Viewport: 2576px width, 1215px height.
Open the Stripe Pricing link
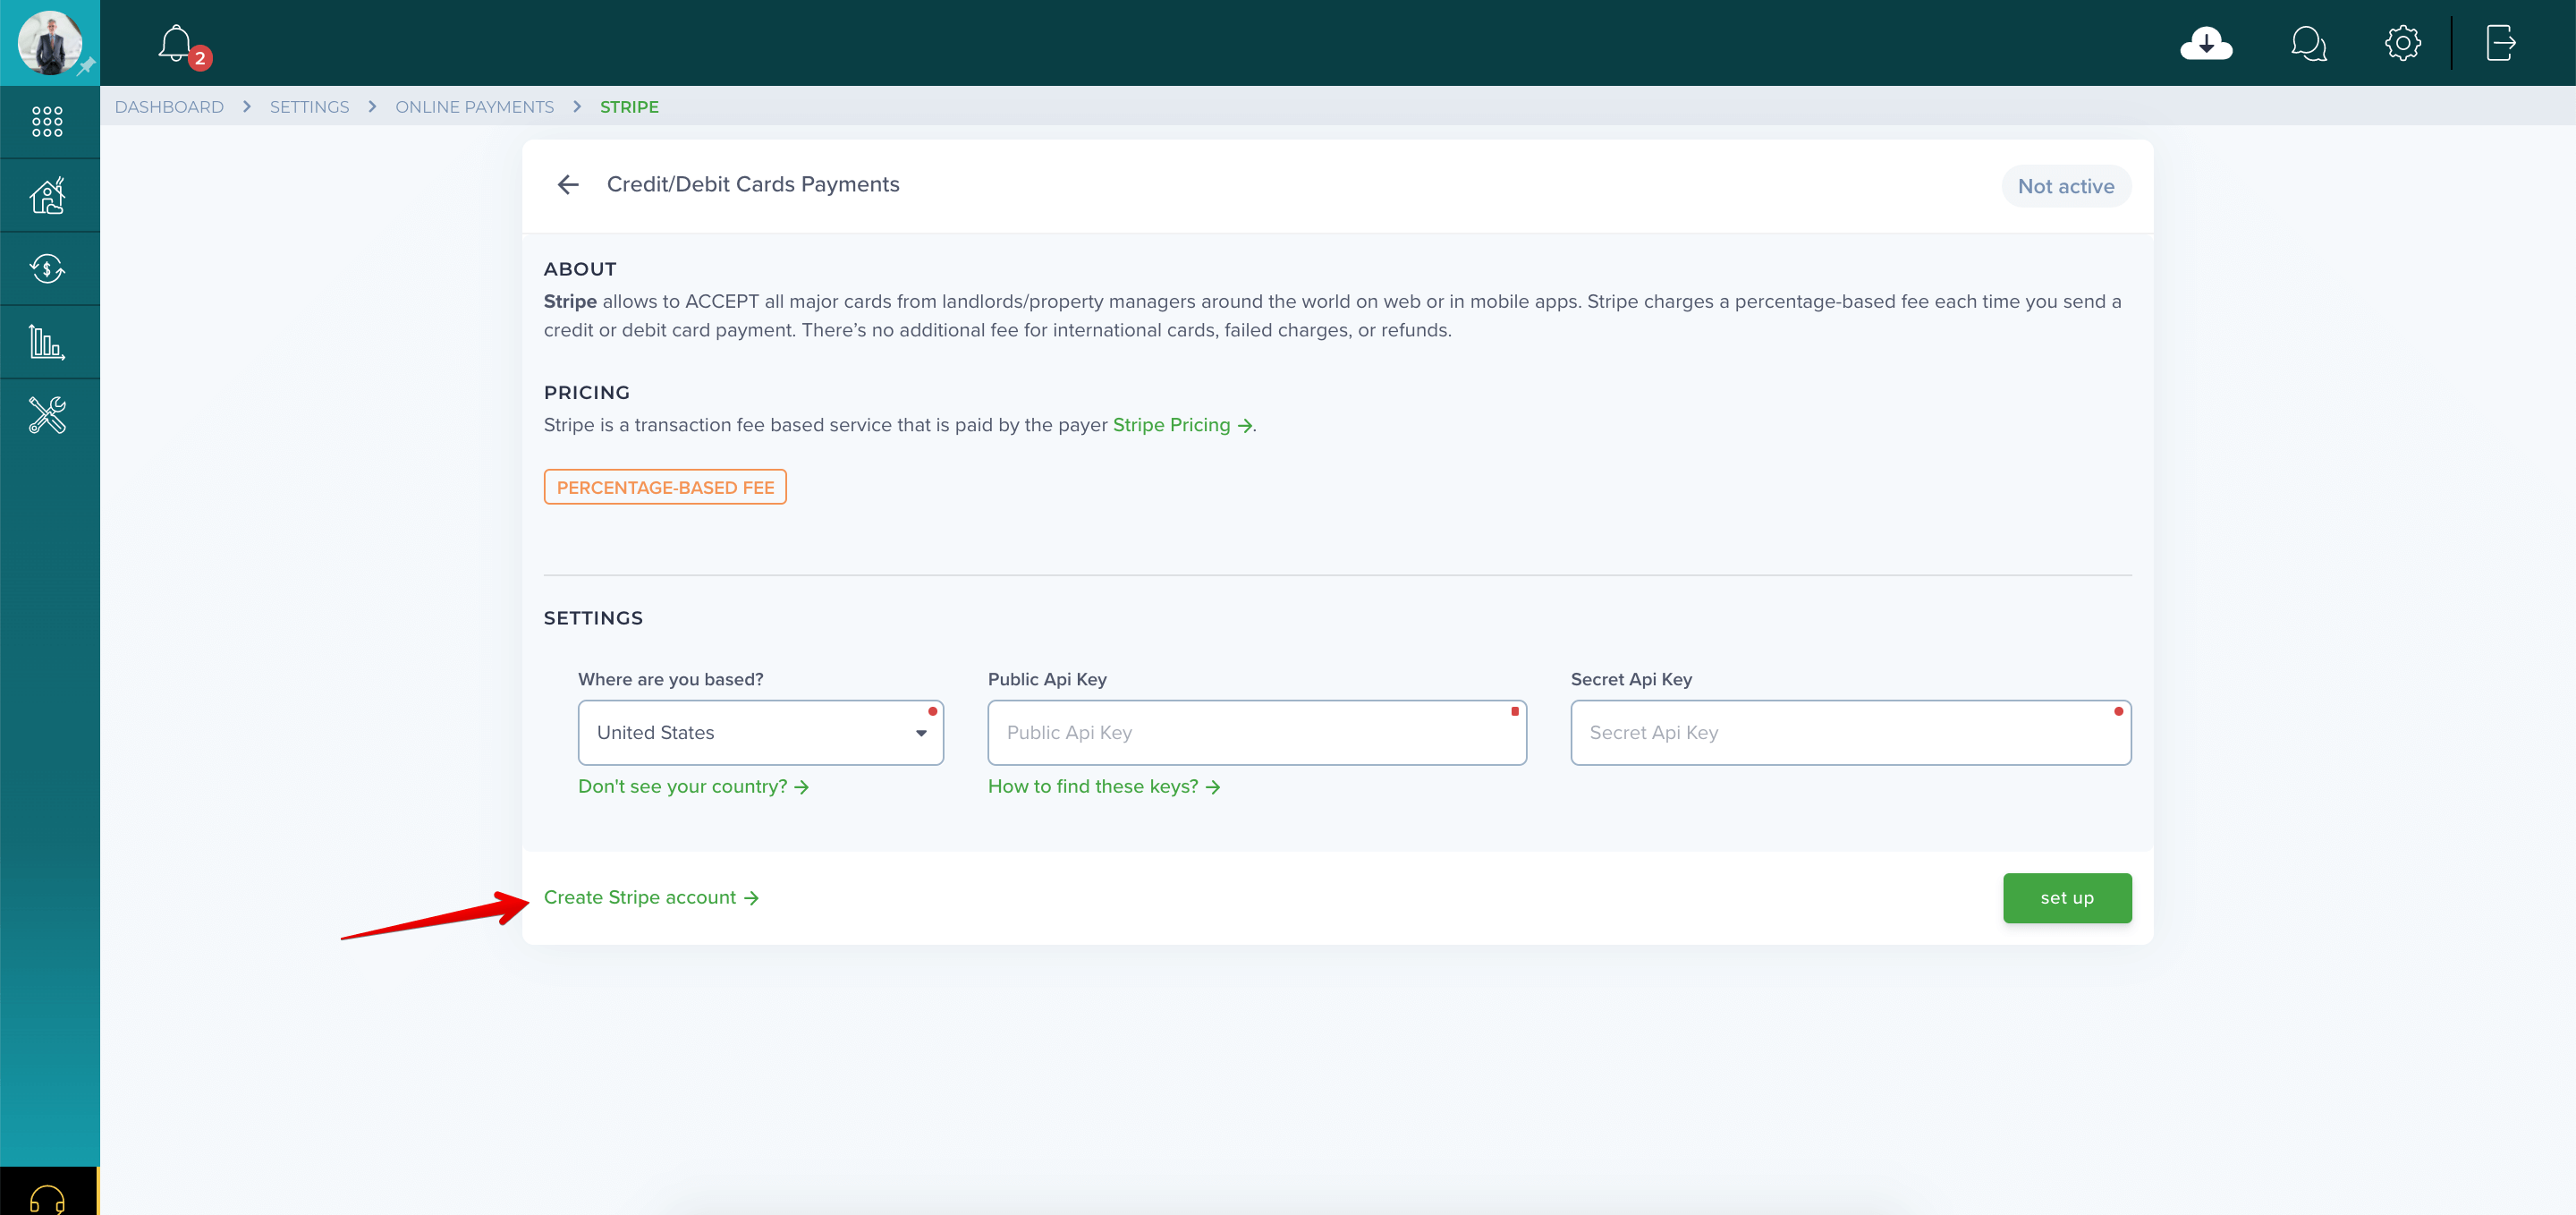pyautogui.click(x=1182, y=425)
